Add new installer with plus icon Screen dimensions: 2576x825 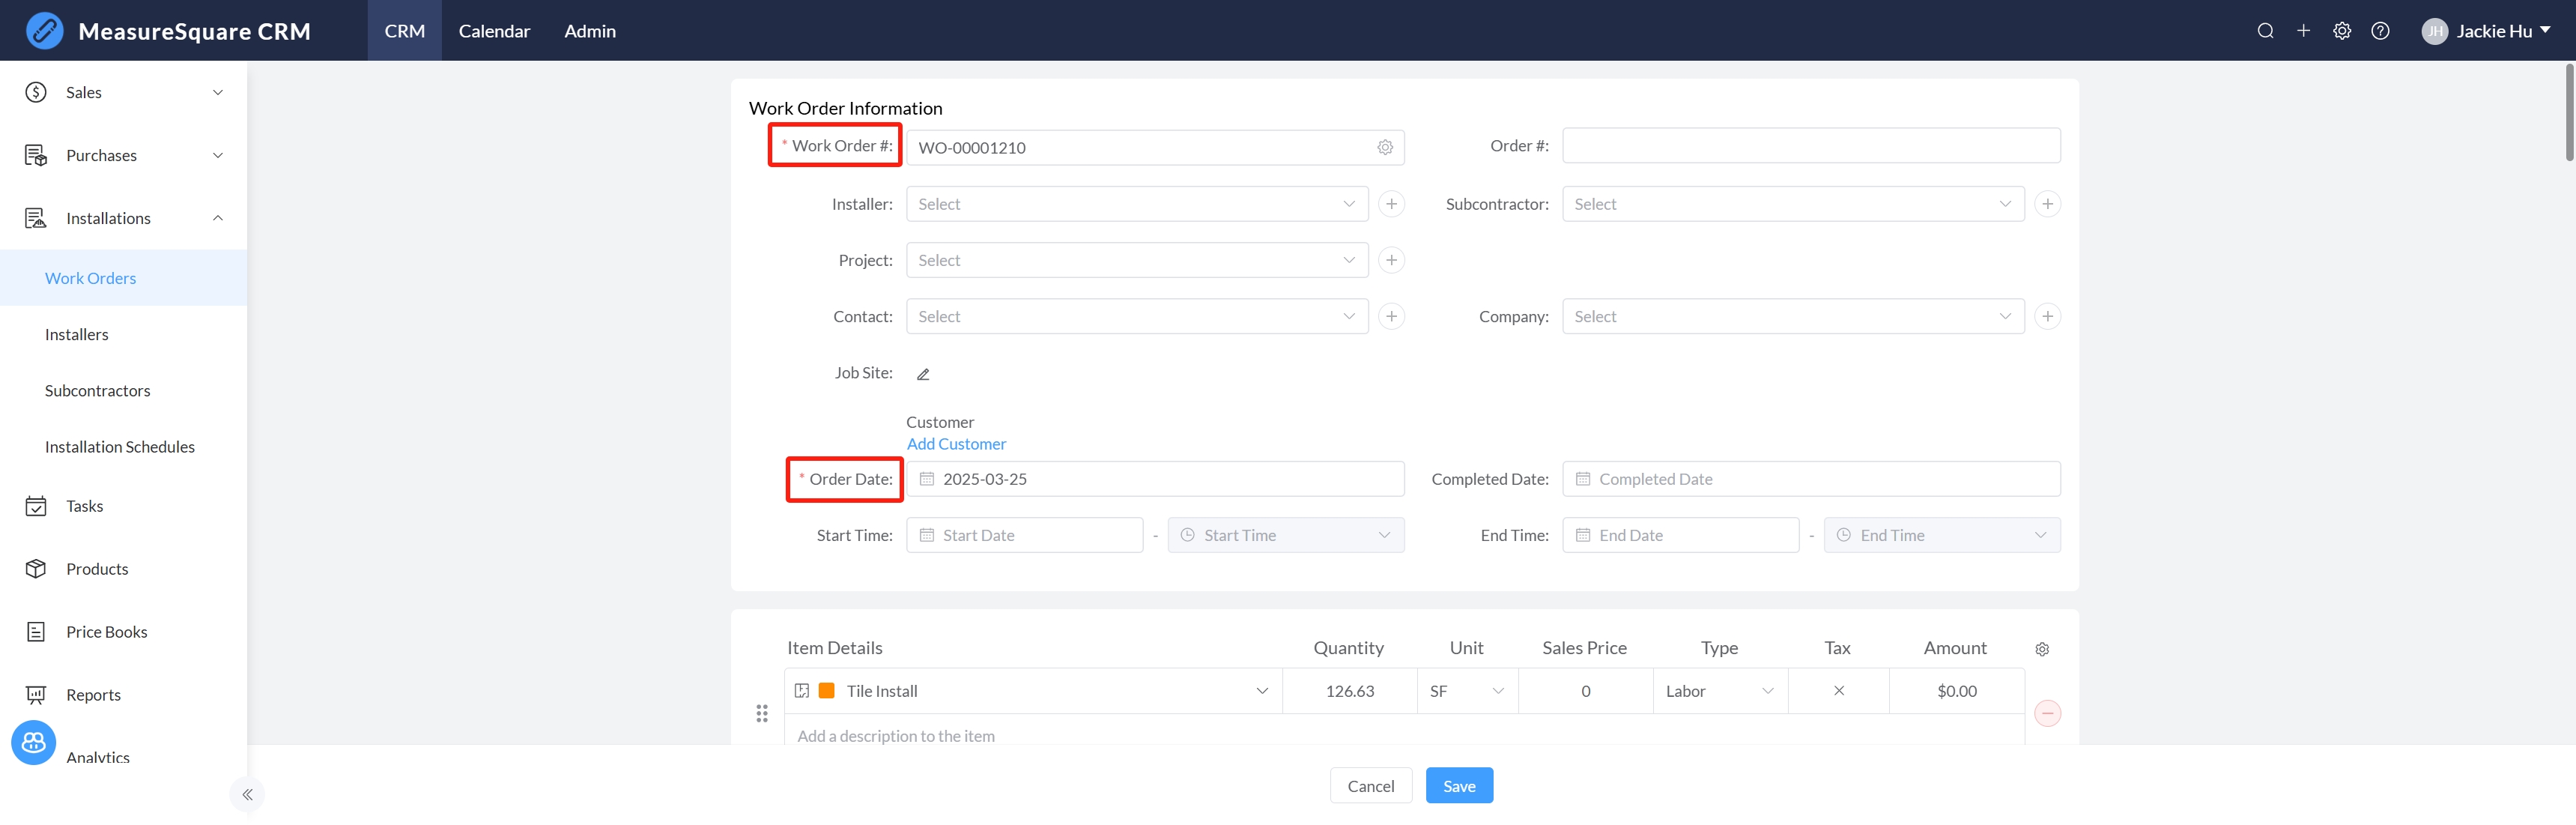(x=1390, y=204)
